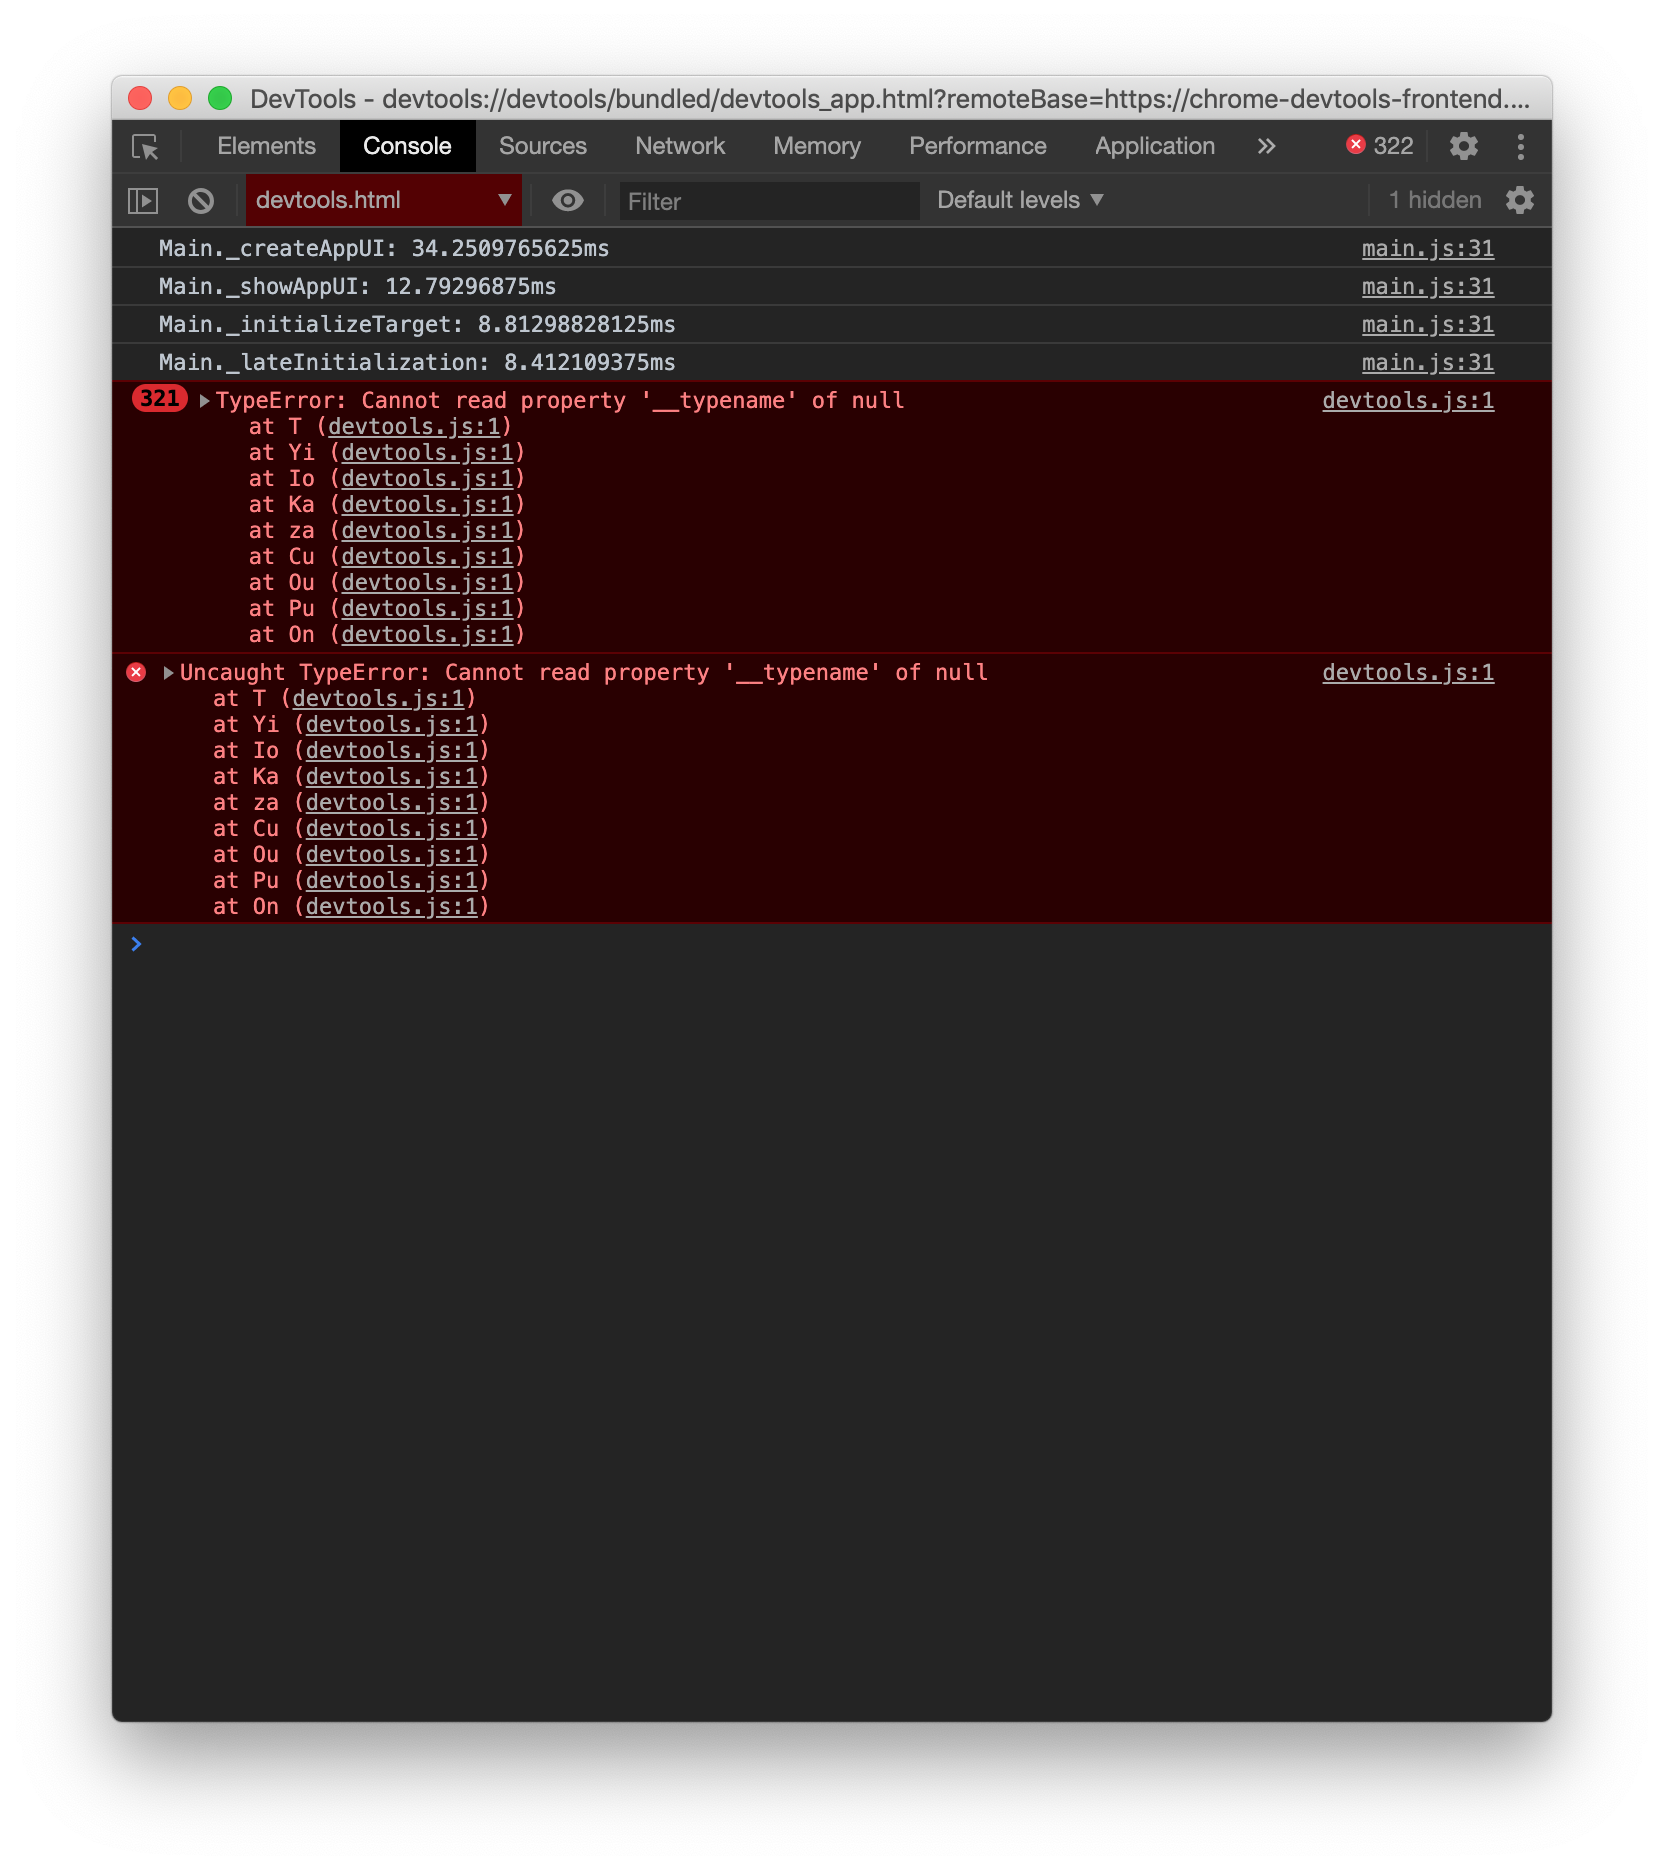Collapse the Uncaught TypeError stack triangle
The image size is (1664, 1870).
pos(168,673)
